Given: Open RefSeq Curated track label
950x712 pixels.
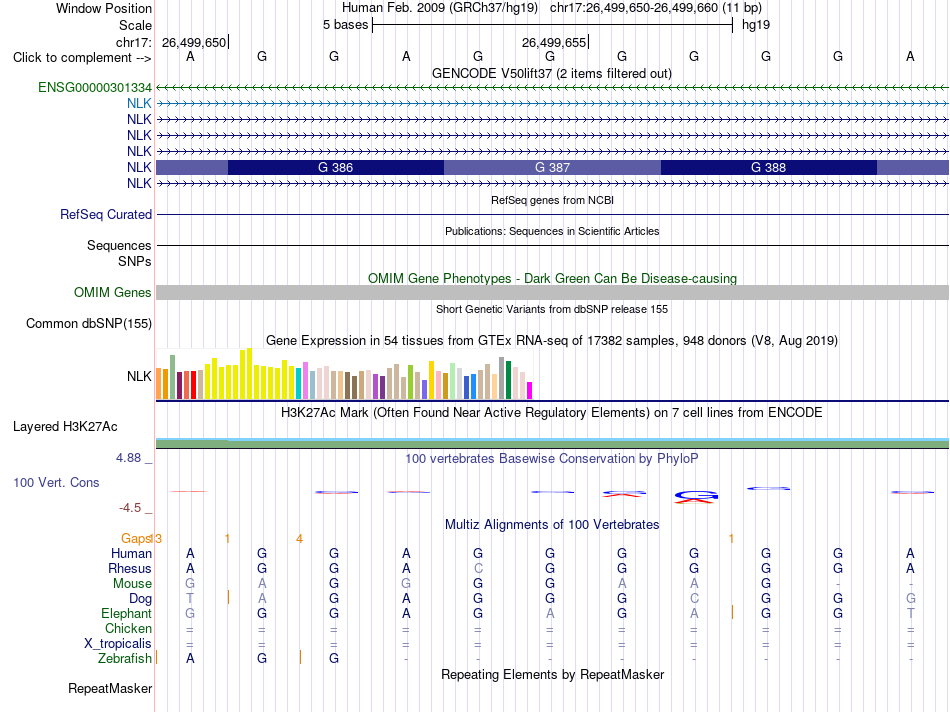Looking at the screenshot, I should (x=106, y=215).
